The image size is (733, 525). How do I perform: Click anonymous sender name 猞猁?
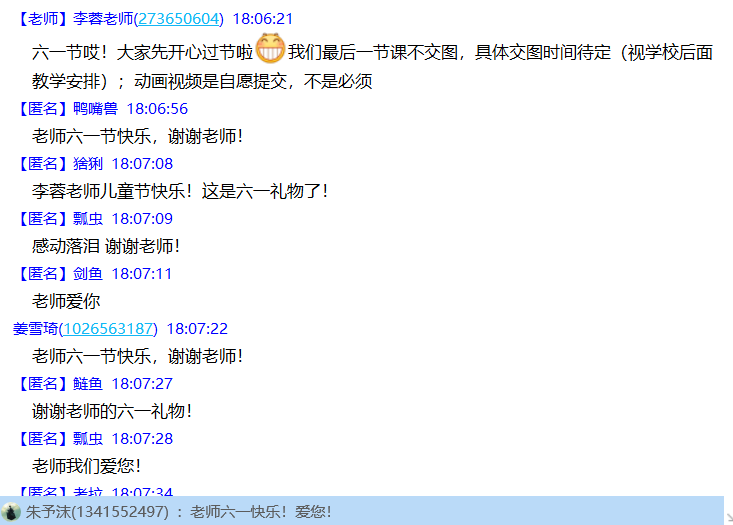click(88, 164)
